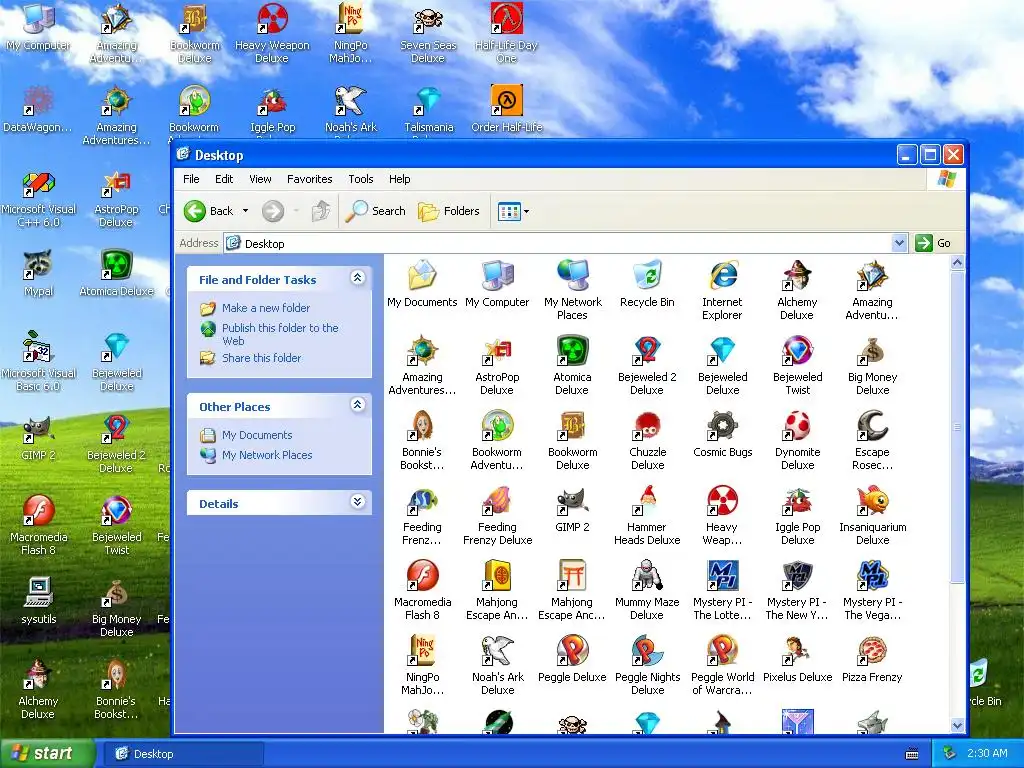
Task: Select Bejeweled Twist icon in the Desktop window
Action: tap(797, 352)
